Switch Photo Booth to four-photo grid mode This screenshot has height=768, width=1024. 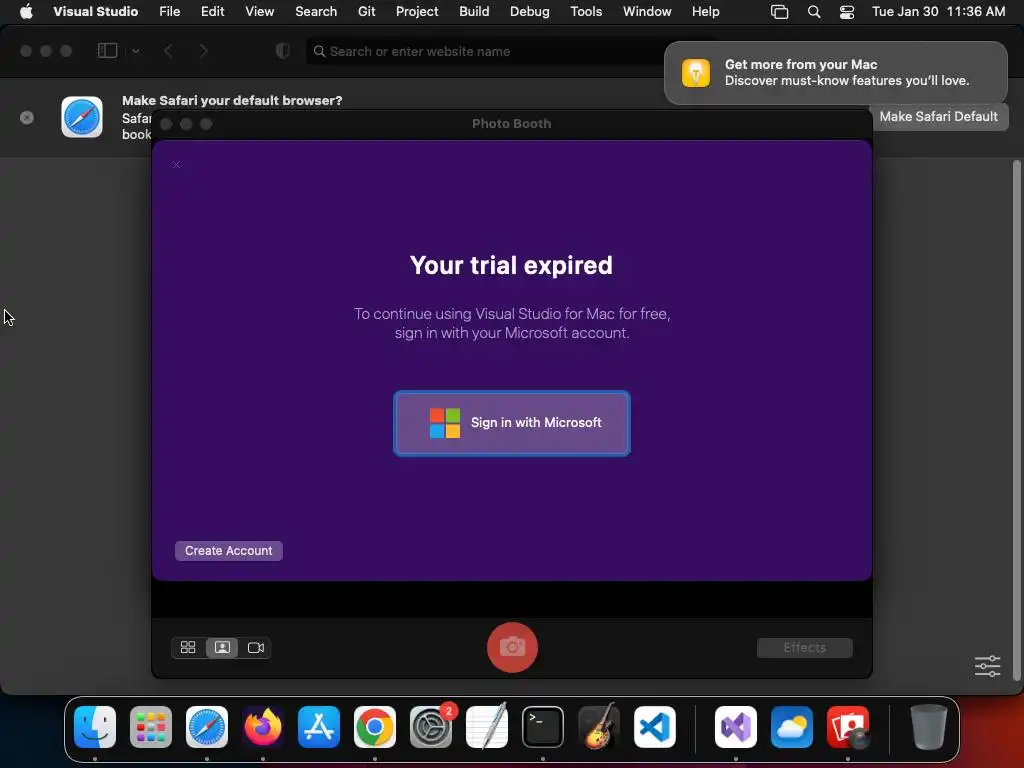click(x=188, y=647)
